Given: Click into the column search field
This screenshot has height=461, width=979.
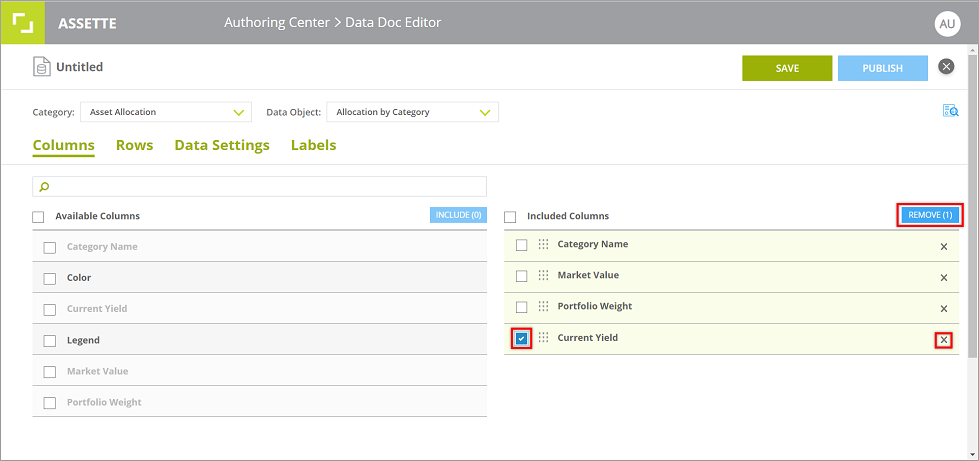Looking at the screenshot, I should pyautogui.click(x=259, y=187).
